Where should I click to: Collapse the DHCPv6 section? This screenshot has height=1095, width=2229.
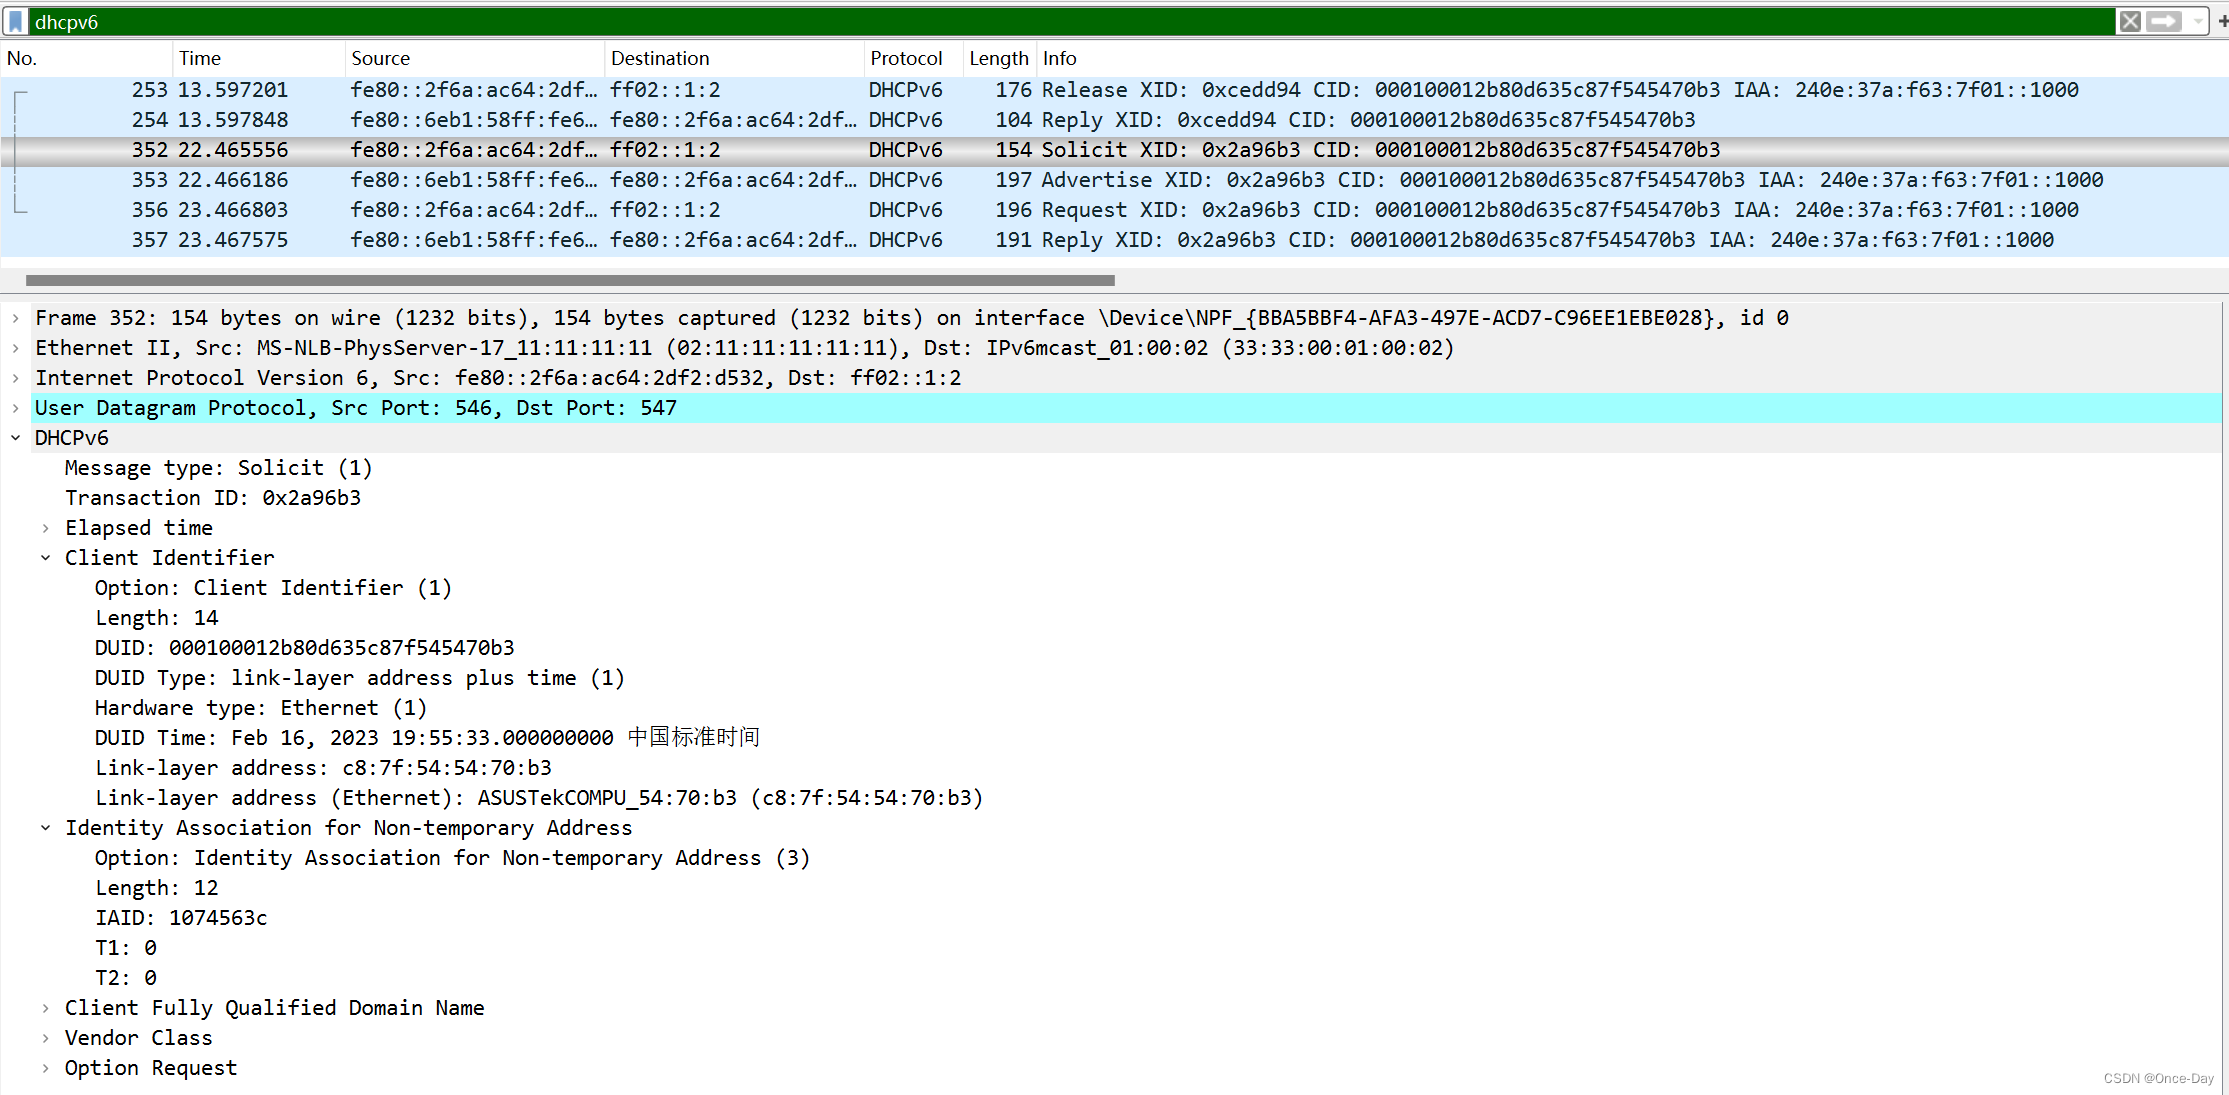coord(16,438)
